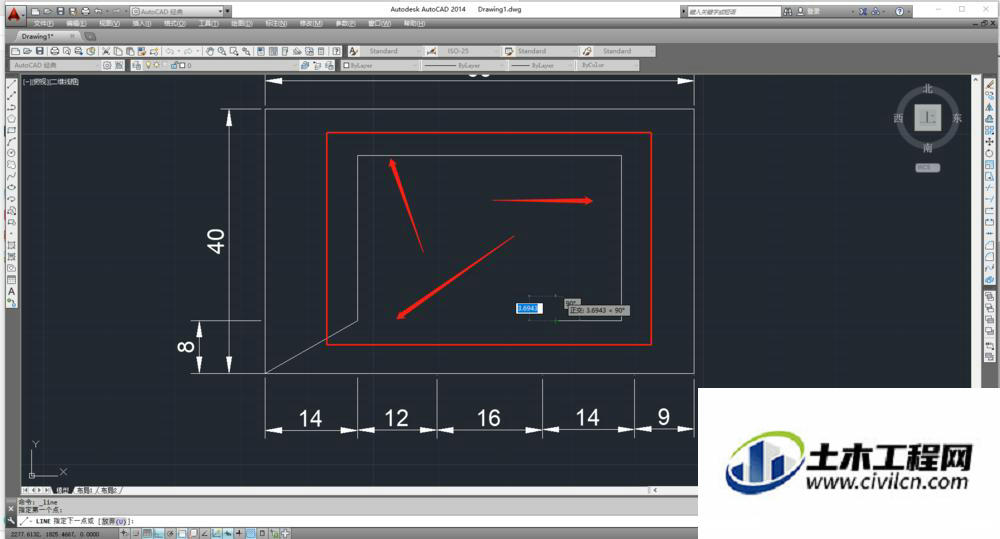The image size is (1000, 539).
Task: Click the new drawing tab button
Action: click(x=90, y=36)
